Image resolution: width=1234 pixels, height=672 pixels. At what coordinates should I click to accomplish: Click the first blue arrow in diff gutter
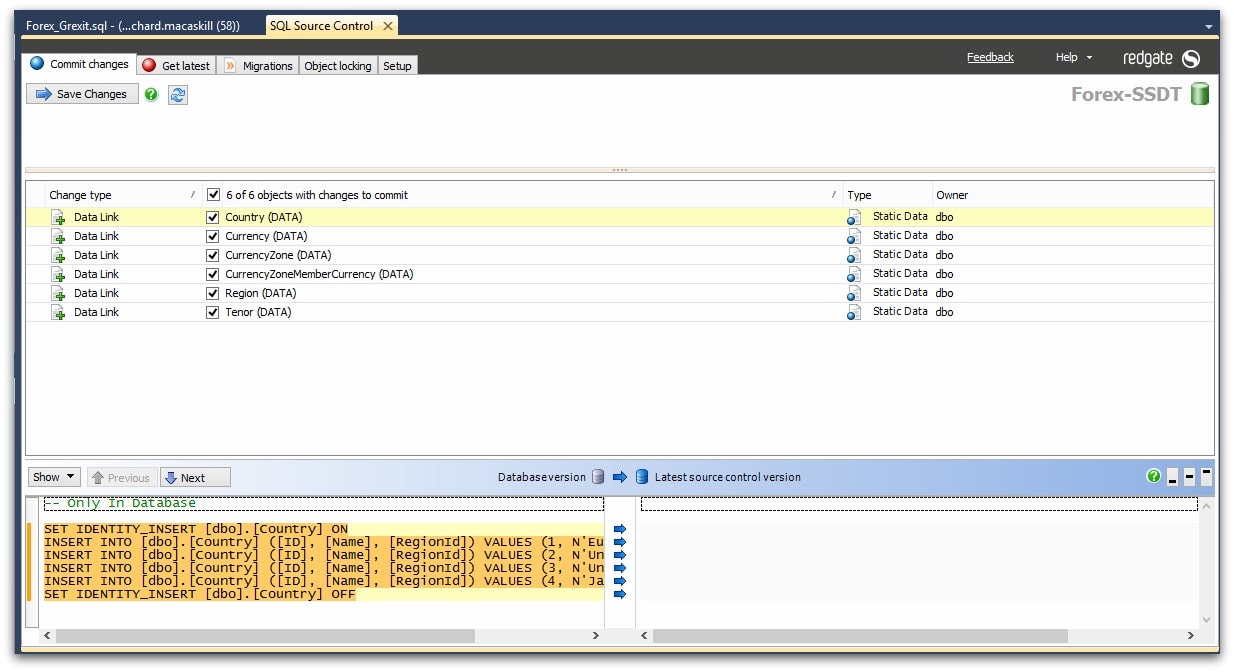coord(619,529)
